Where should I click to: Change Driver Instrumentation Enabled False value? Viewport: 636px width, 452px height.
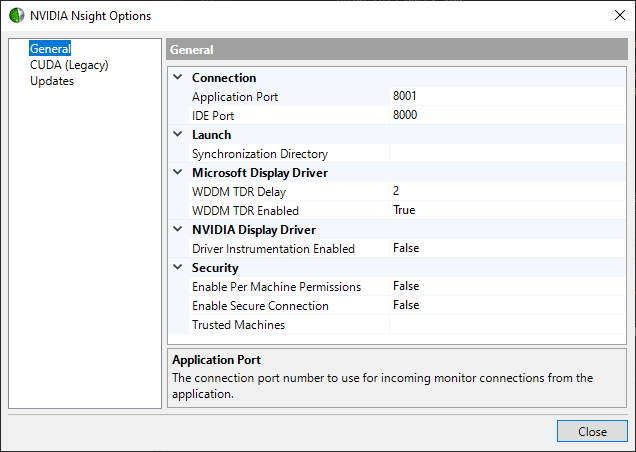(x=507, y=248)
